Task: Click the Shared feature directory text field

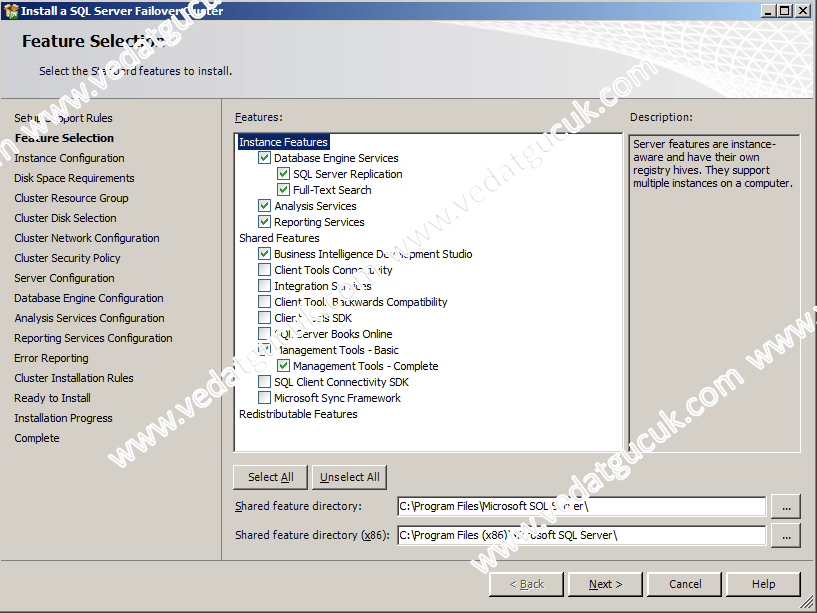Action: point(581,506)
